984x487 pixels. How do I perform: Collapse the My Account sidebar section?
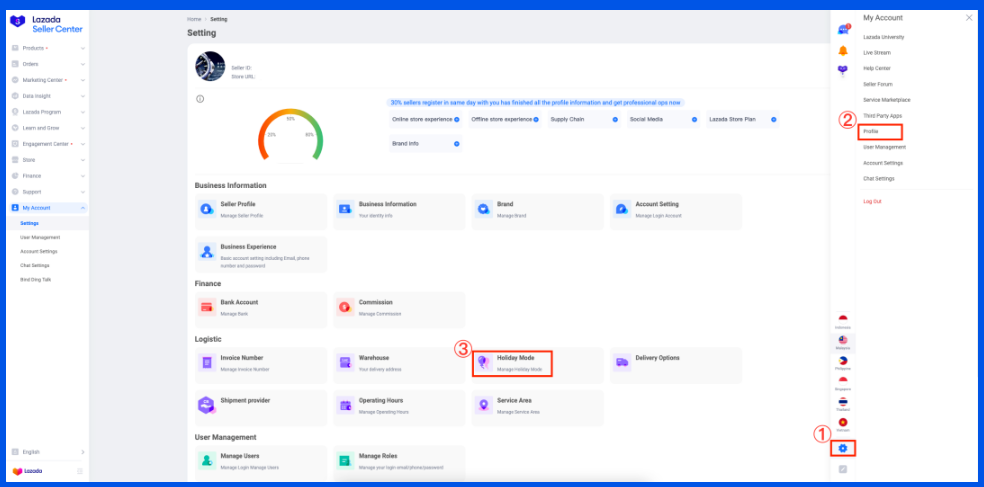click(82, 207)
